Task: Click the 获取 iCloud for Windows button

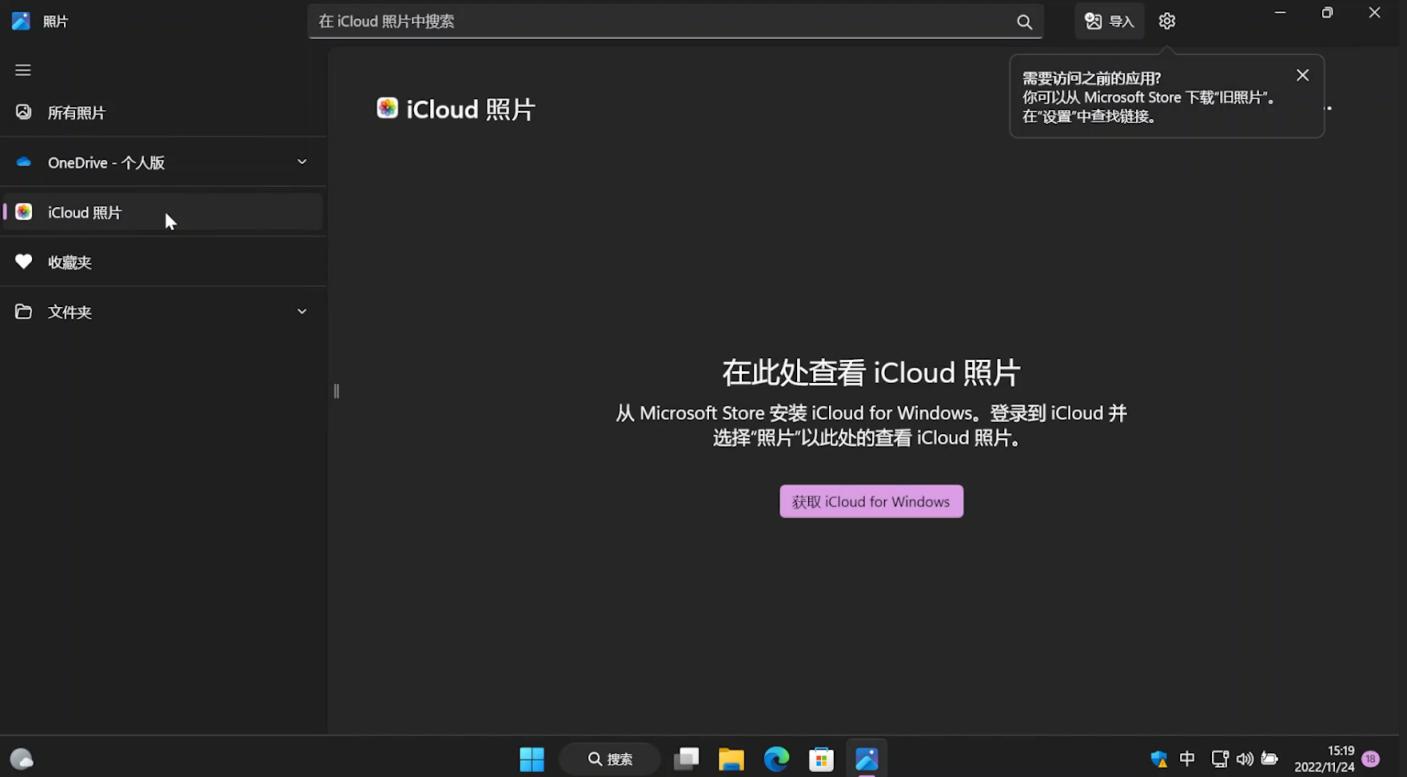Action: point(870,501)
